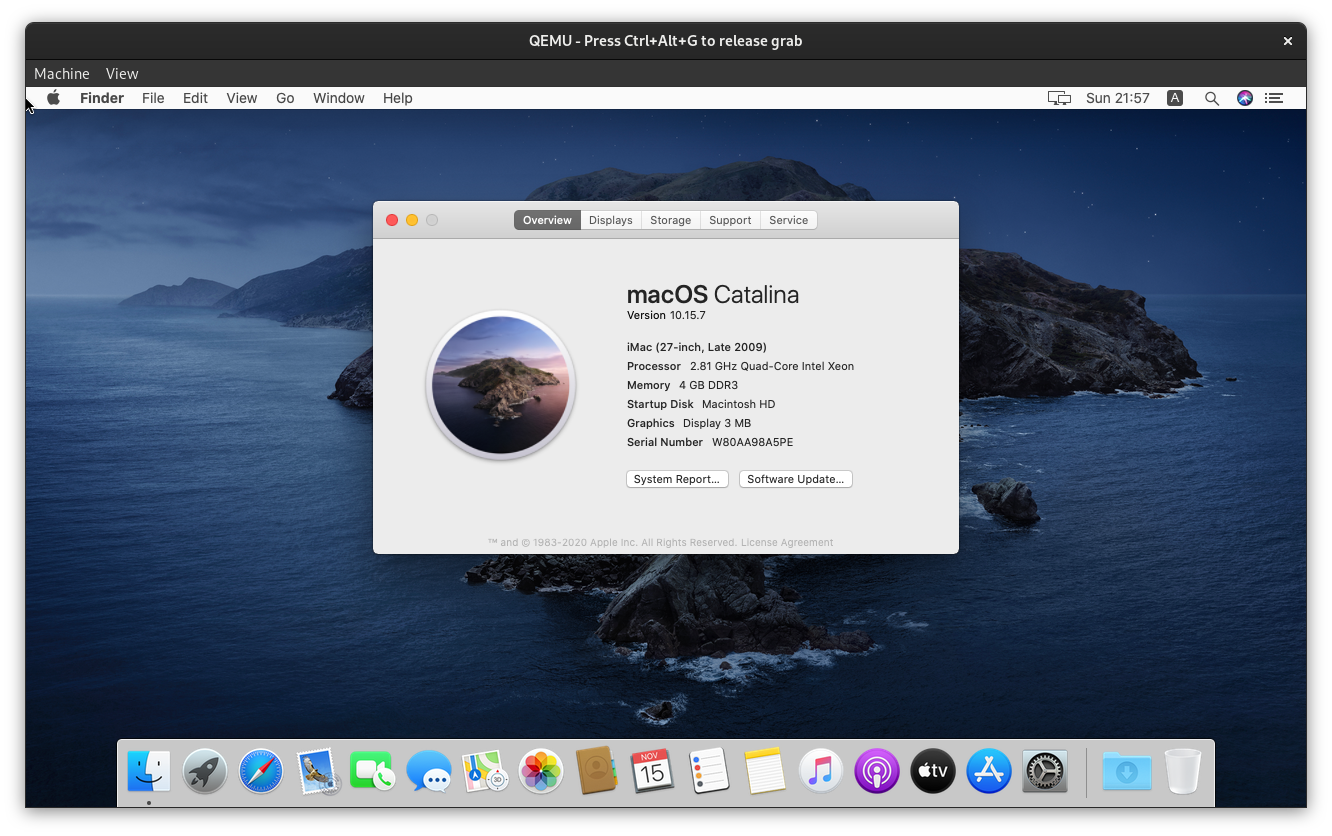
Task: Launch Apple Music
Action: click(x=820, y=771)
